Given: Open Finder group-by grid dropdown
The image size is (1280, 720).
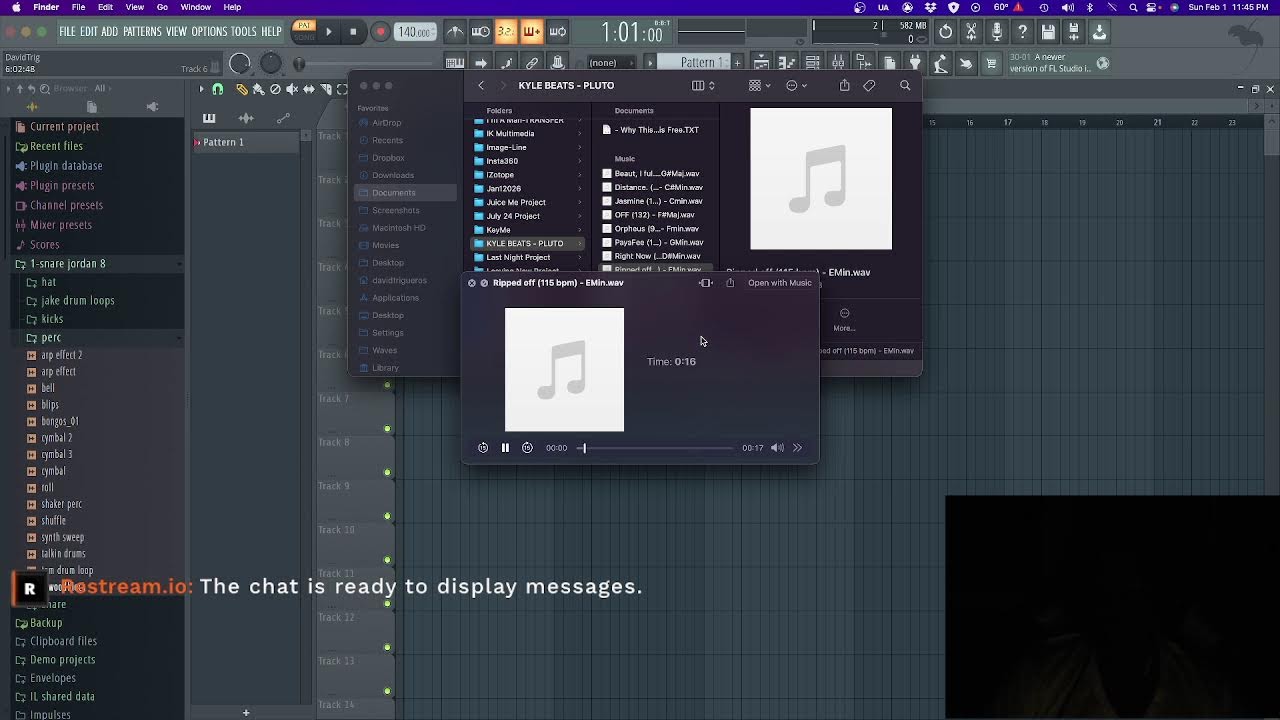Looking at the screenshot, I should click(x=759, y=86).
